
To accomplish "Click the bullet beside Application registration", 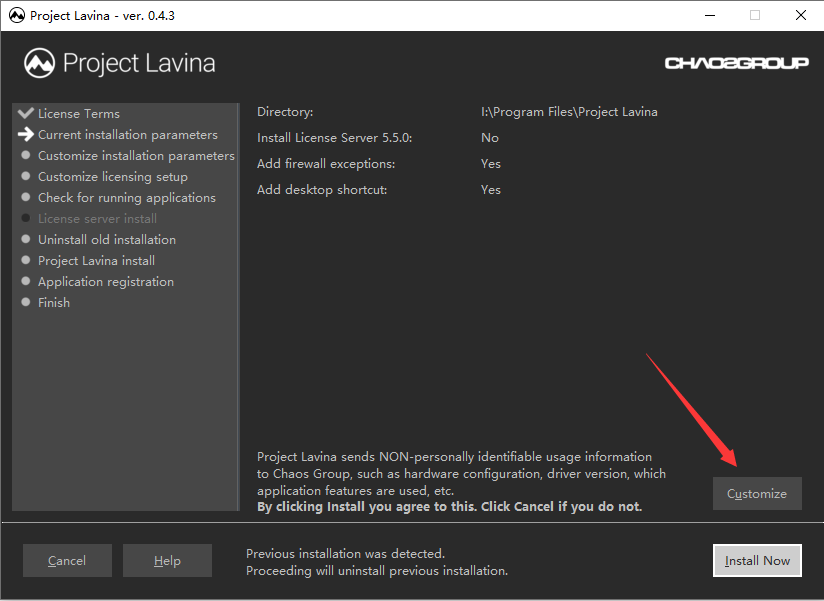I will point(26,281).
